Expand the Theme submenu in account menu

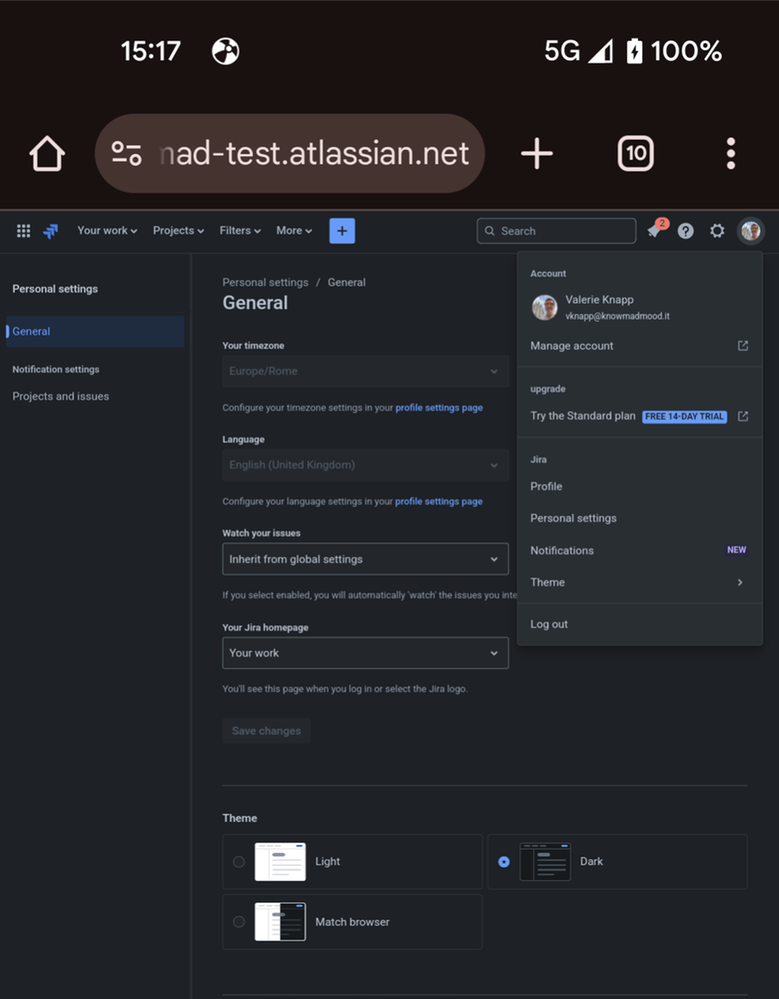(640, 582)
